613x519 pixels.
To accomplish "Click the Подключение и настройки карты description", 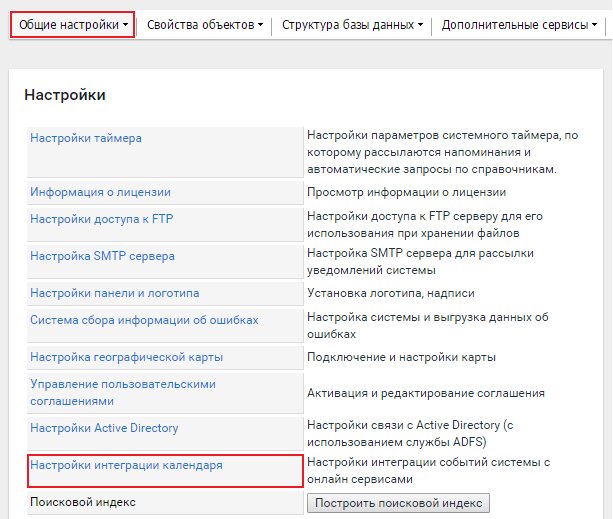I will coord(401,357).
